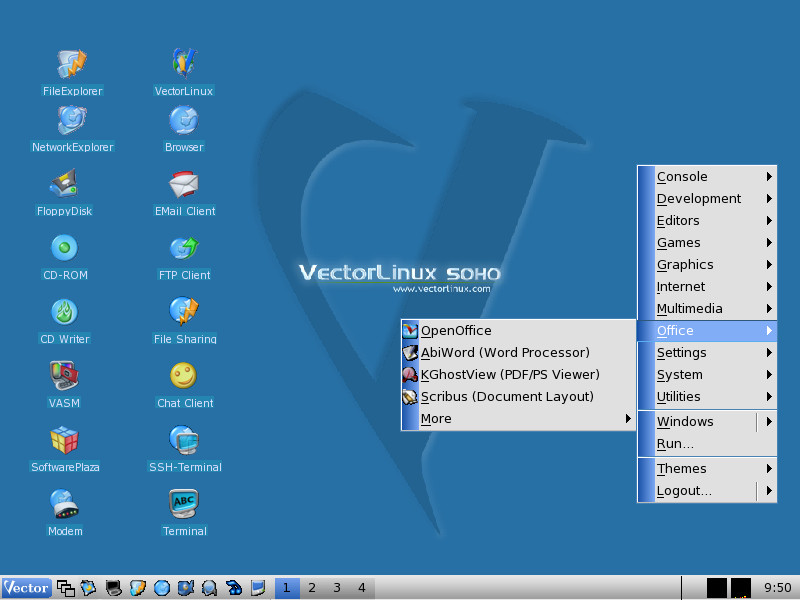Open the Modem desktop icon

click(65, 505)
